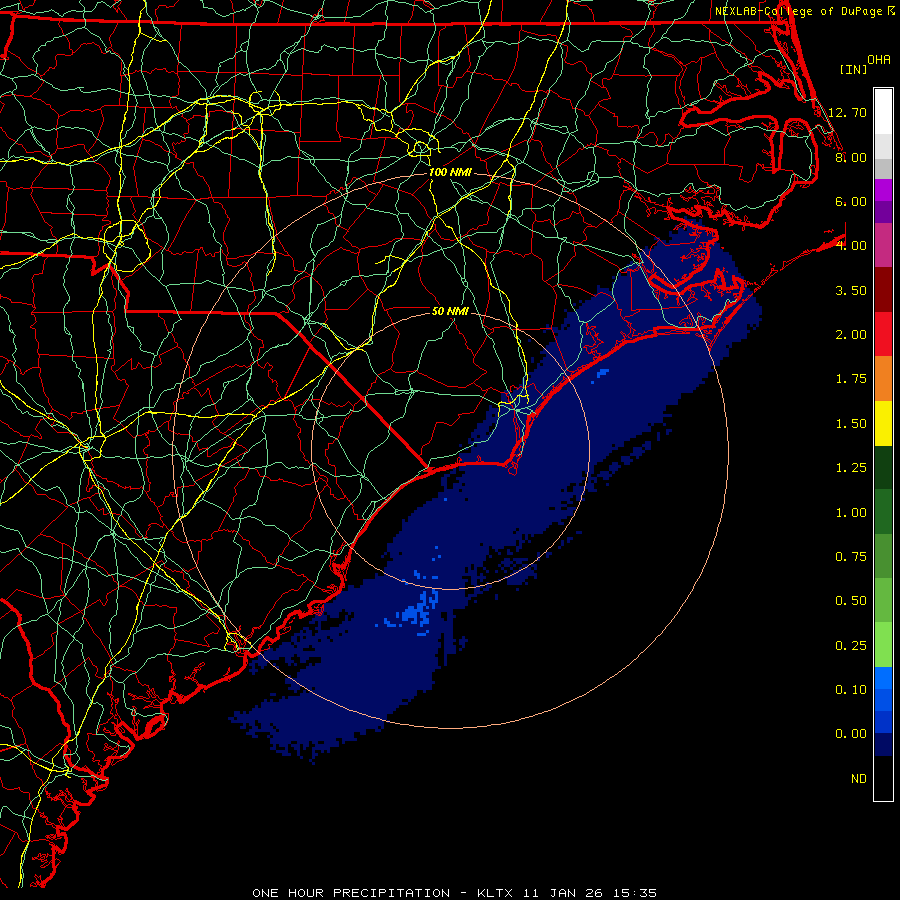This screenshot has height=900, width=900.
Task: Click the 'NEXLAB-College of DuPage' credit text
Action: (x=799, y=11)
